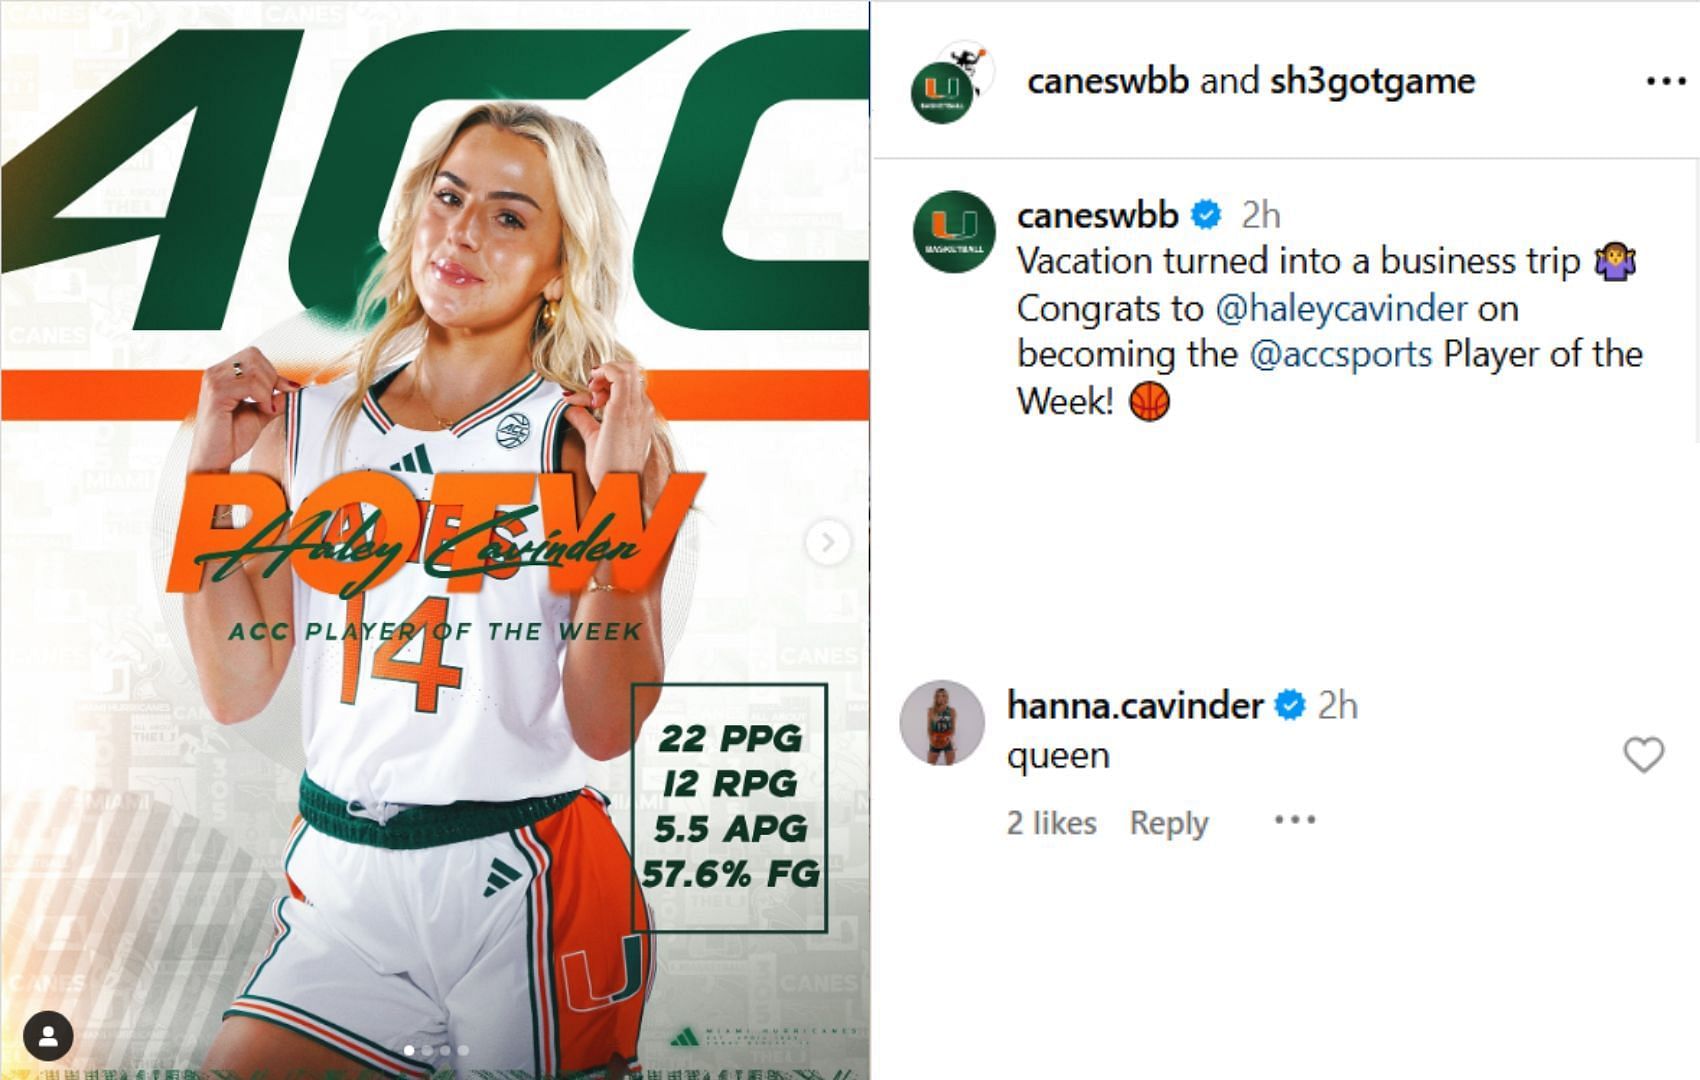Show tagged people on the photo
This screenshot has width=1700, height=1080.
[x=48, y=1036]
